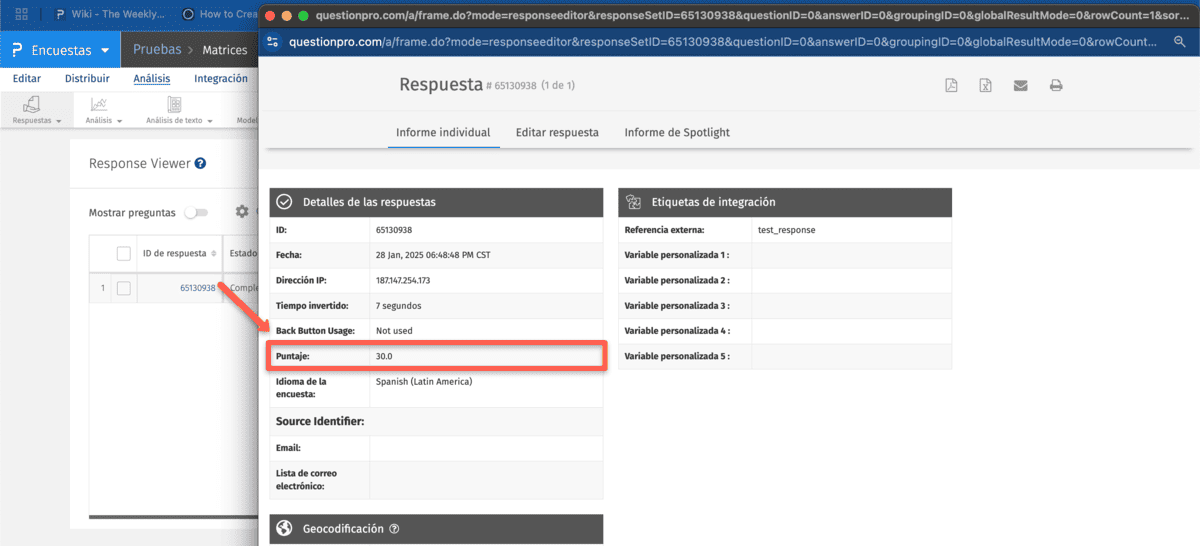Click the Pruebas breadcrumb link
The image size is (1200, 546).
[157, 50]
